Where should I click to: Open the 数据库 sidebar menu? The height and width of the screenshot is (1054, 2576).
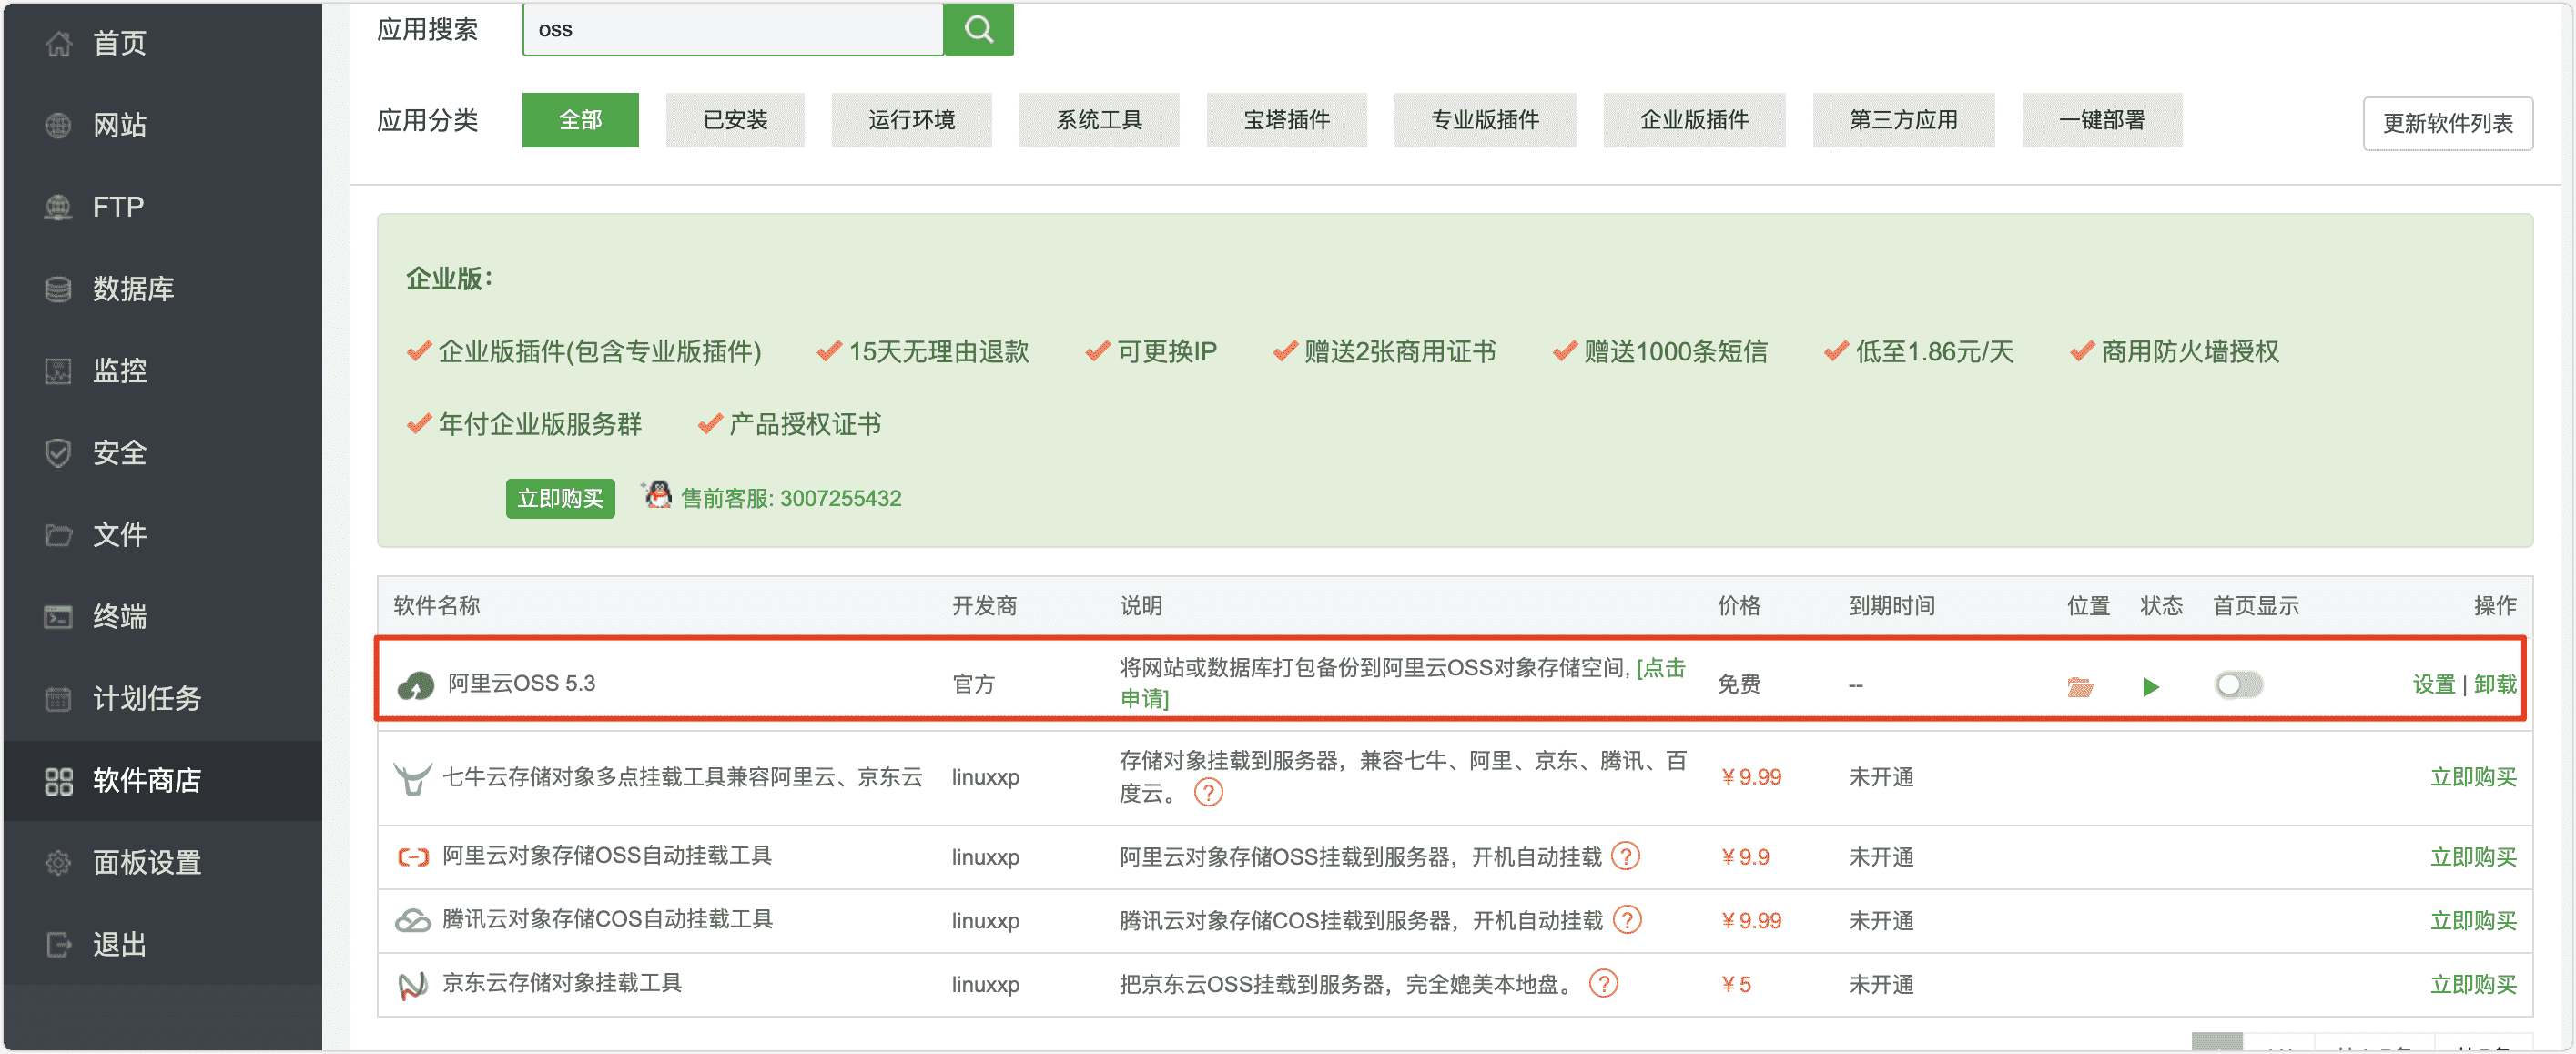162,289
